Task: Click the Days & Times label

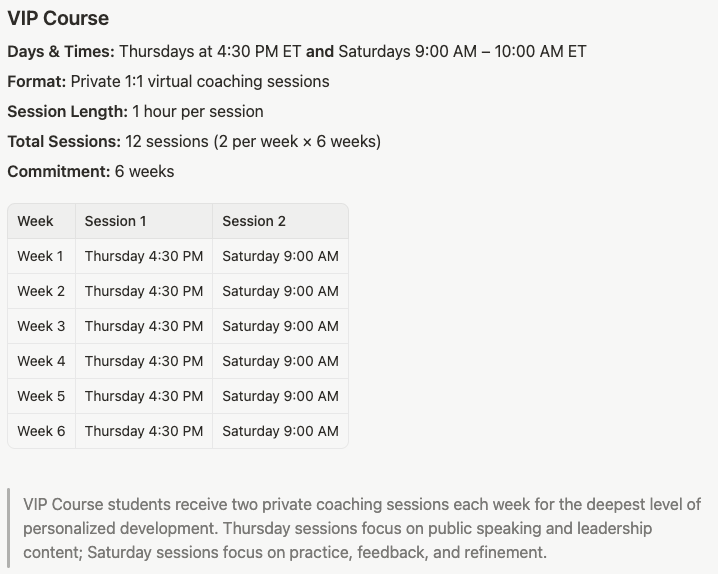Action: [61, 51]
